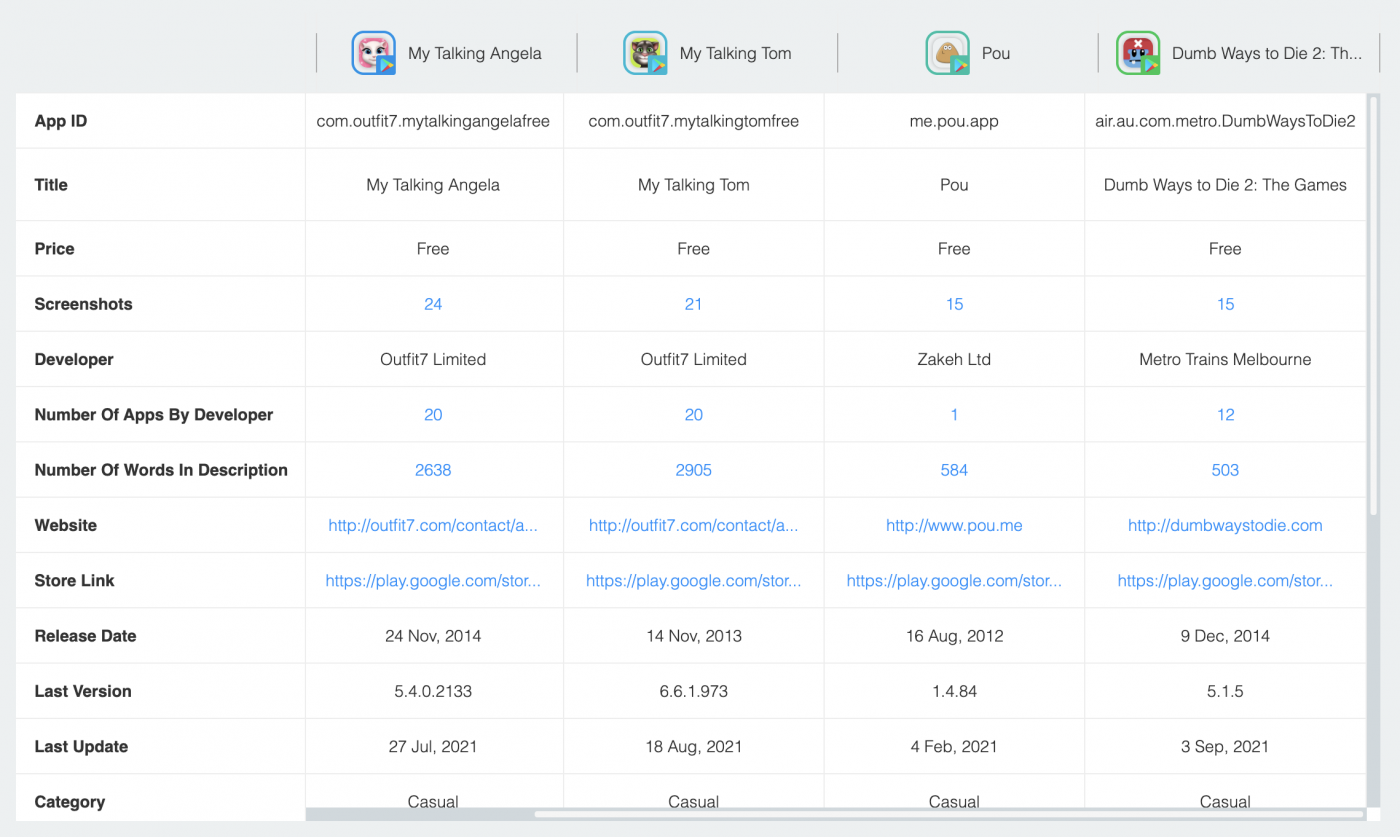
Task: Click the Last Update row label
Action: (x=81, y=746)
